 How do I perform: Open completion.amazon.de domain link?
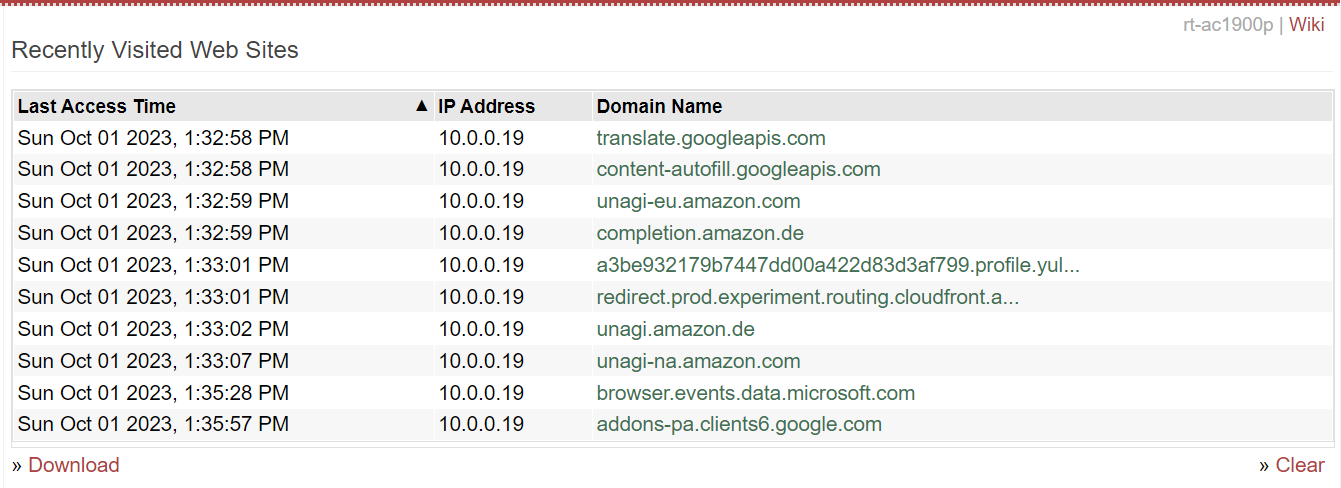pos(700,234)
